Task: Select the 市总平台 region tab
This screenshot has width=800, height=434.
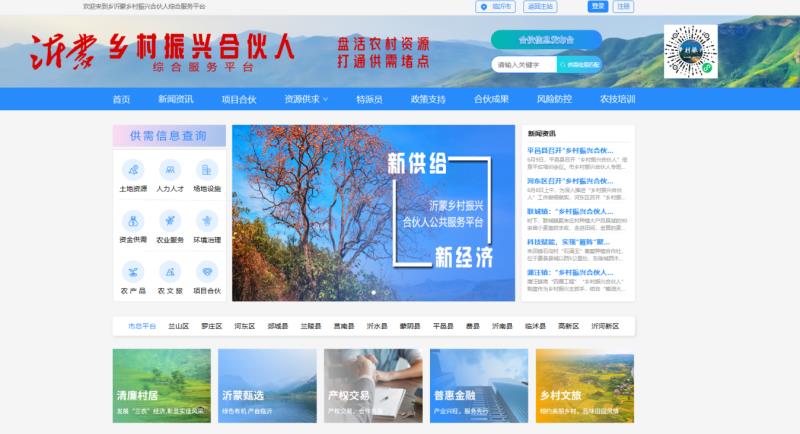Action: pyautogui.click(x=142, y=326)
